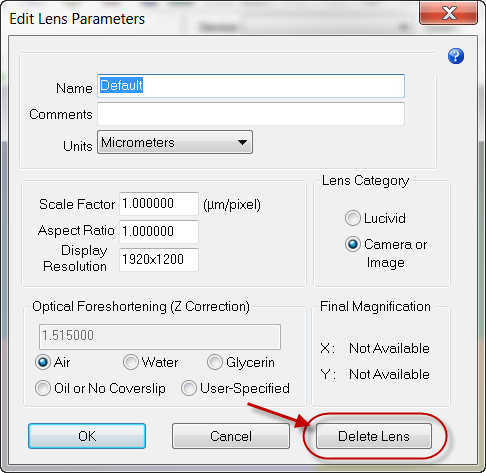The height and width of the screenshot is (473, 486).
Task: Click the Name field containing Default
Action: point(251,86)
